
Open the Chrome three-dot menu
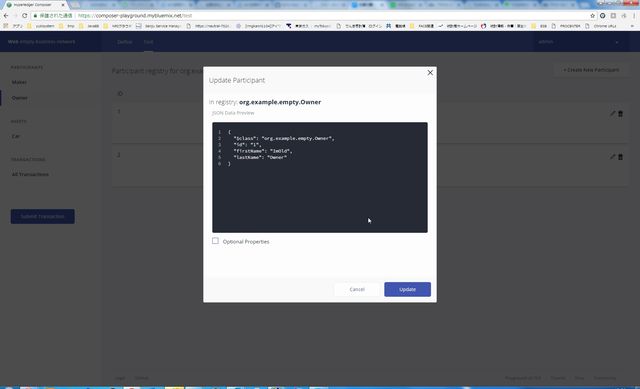tap(634, 16)
